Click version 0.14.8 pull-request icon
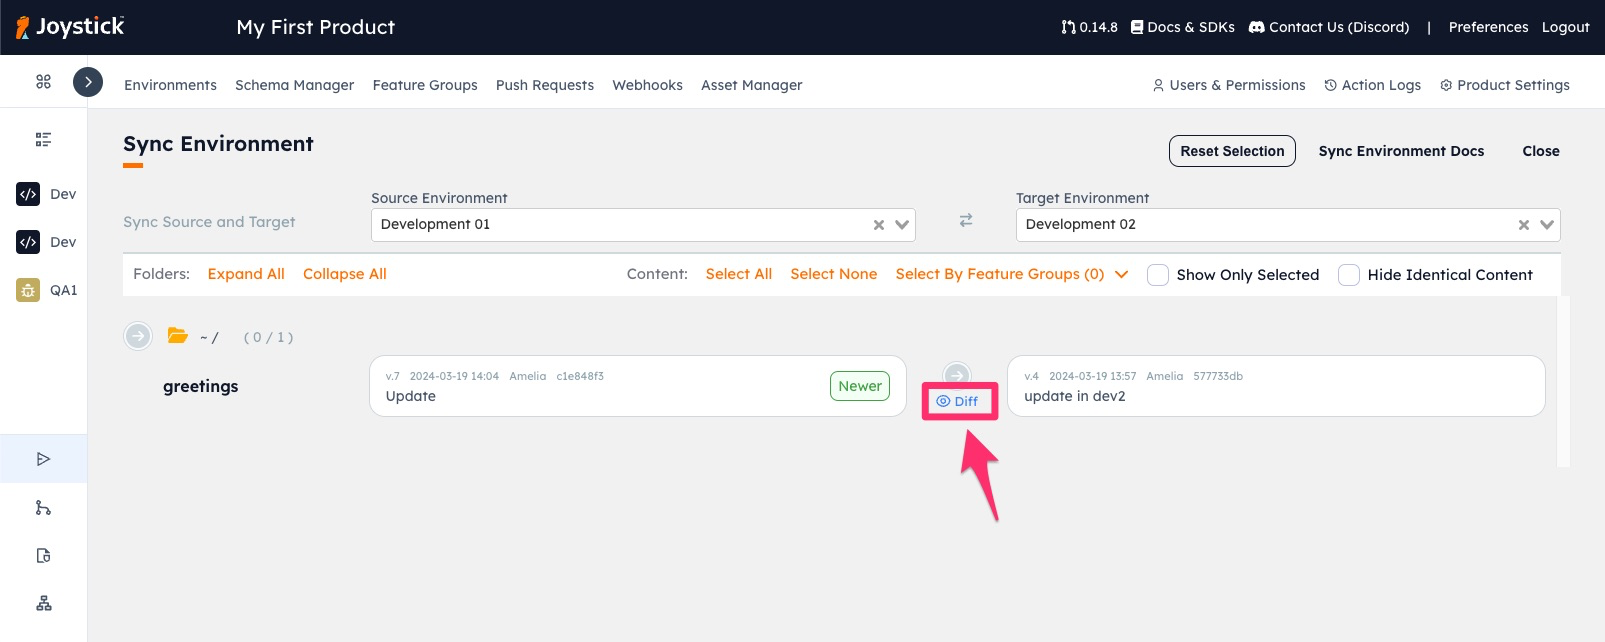 click(x=1068, y=27)
